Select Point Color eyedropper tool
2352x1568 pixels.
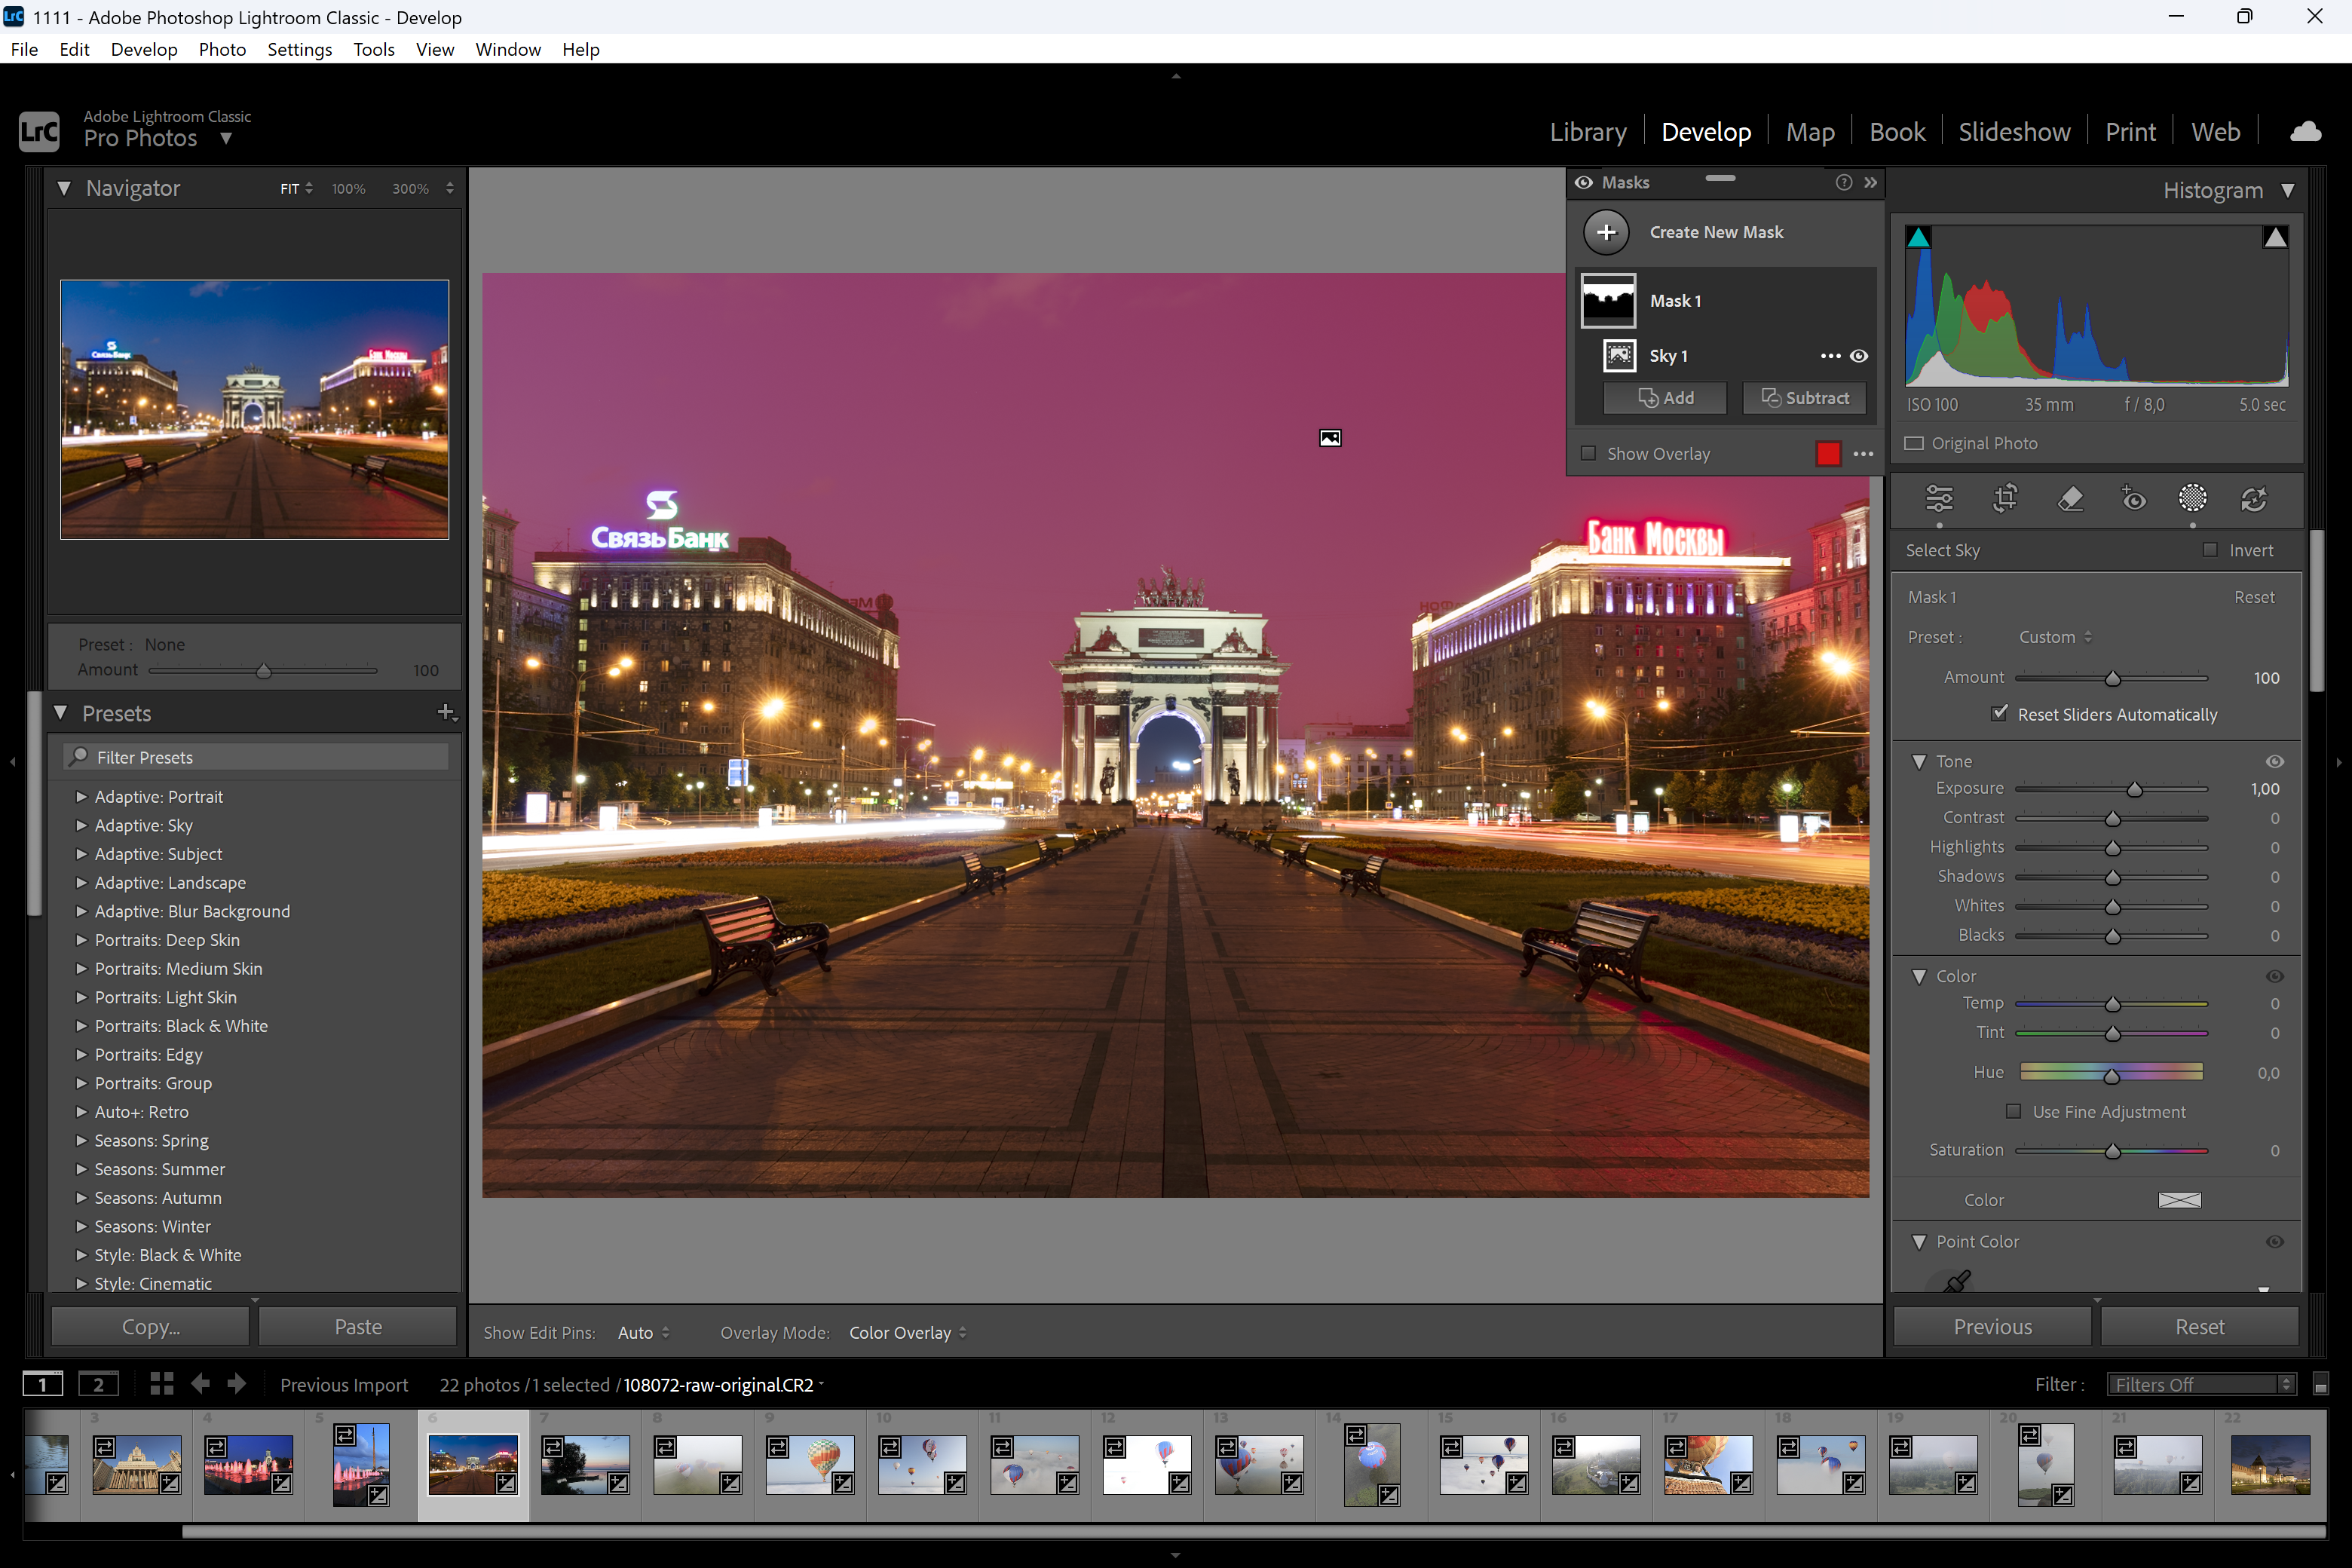(x=1955, y=1281)
